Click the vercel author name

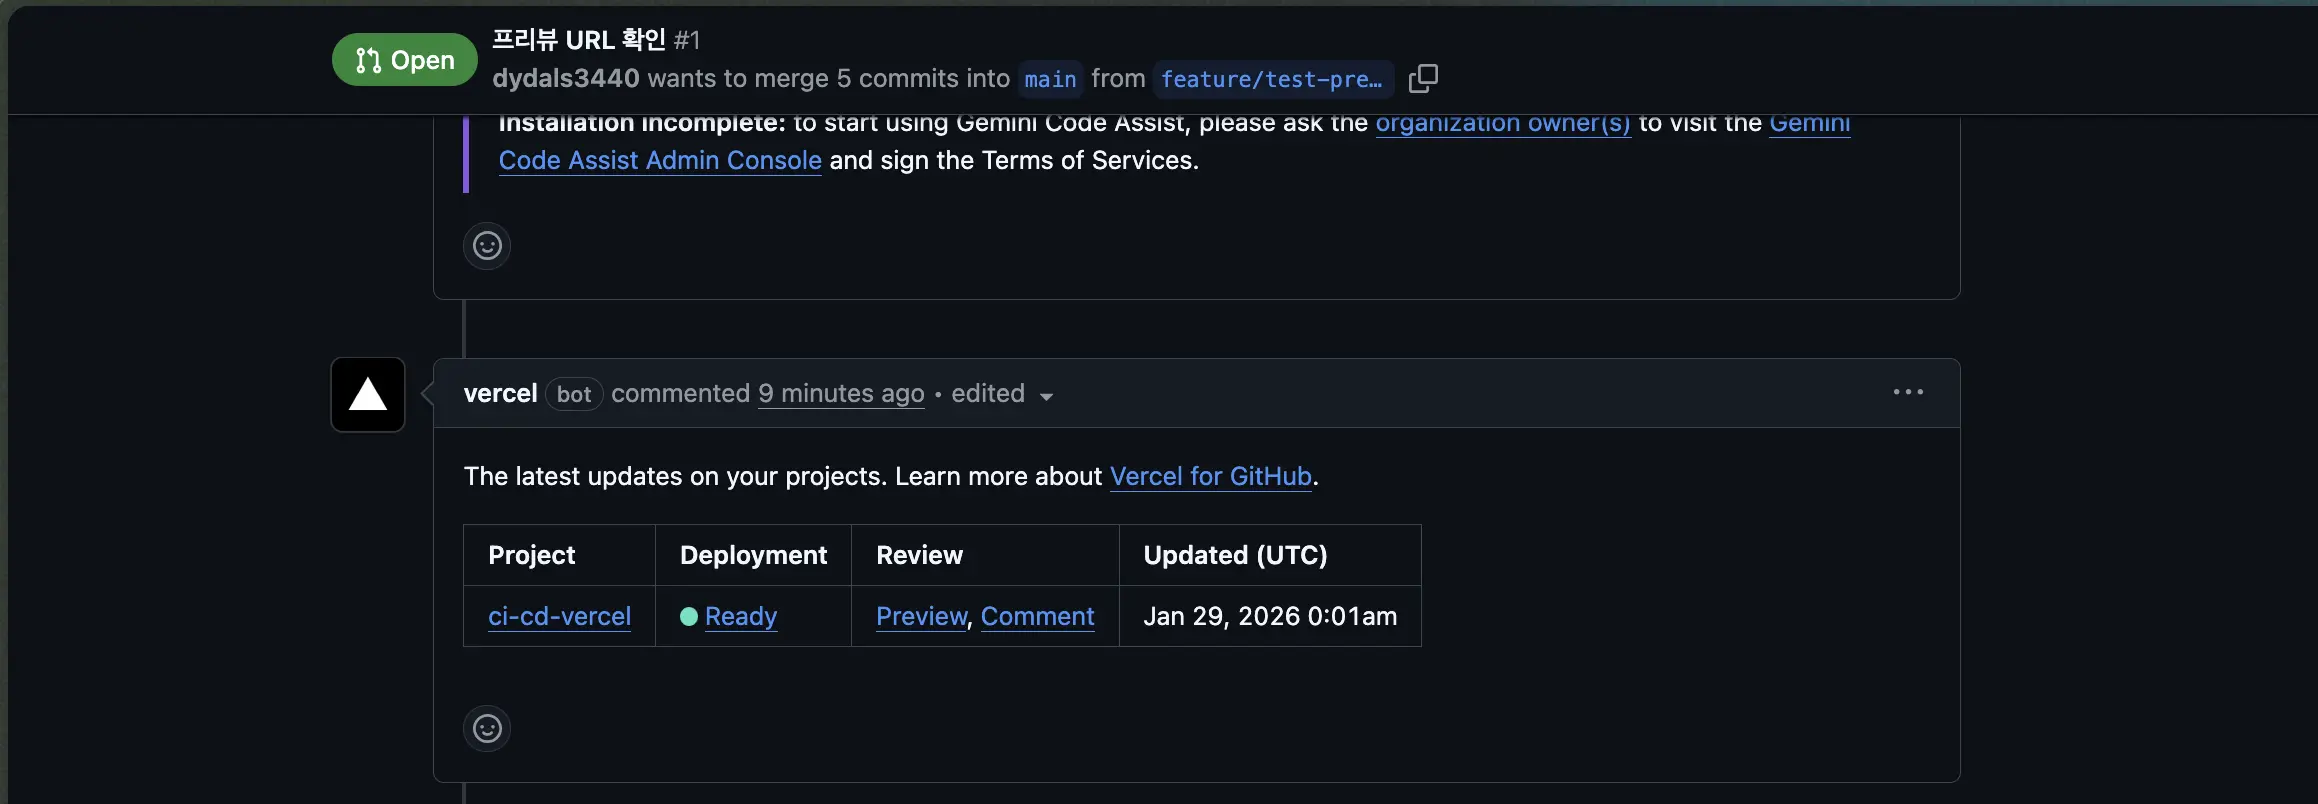click(x=500, y=394)
